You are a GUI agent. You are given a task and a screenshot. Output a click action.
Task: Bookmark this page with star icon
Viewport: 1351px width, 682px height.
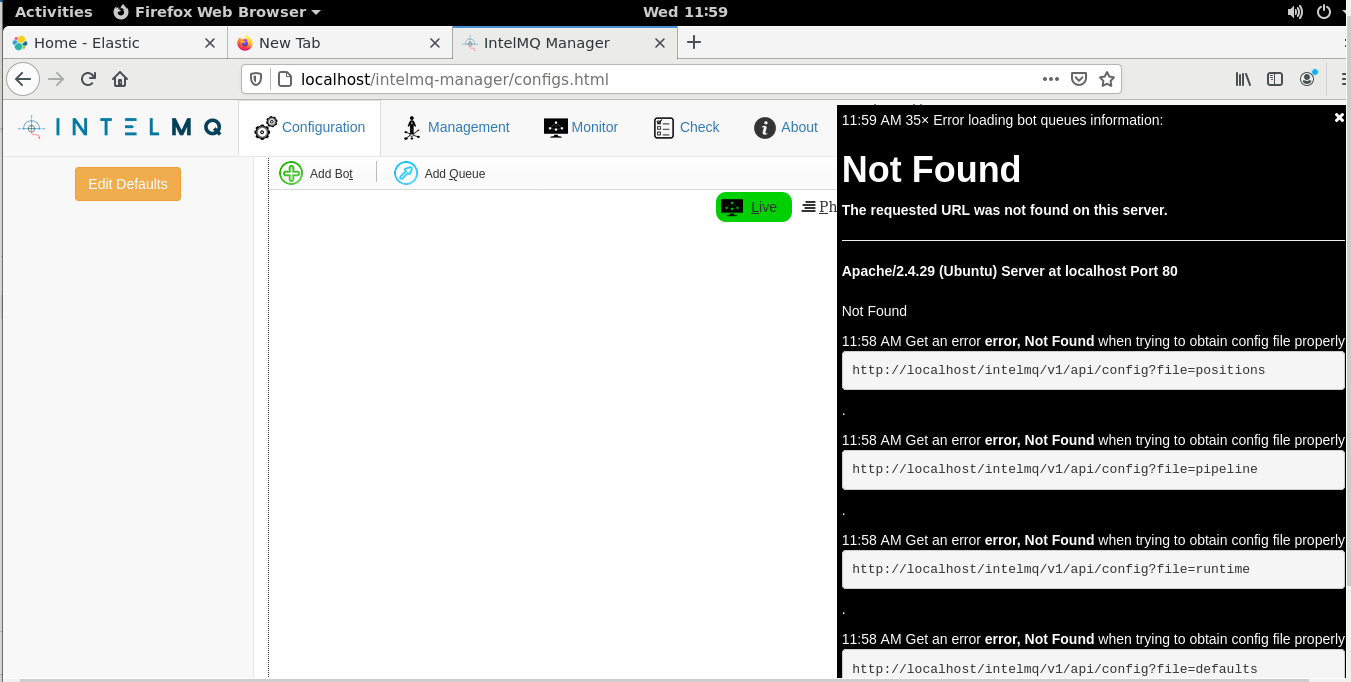[x=1107, y=79]
